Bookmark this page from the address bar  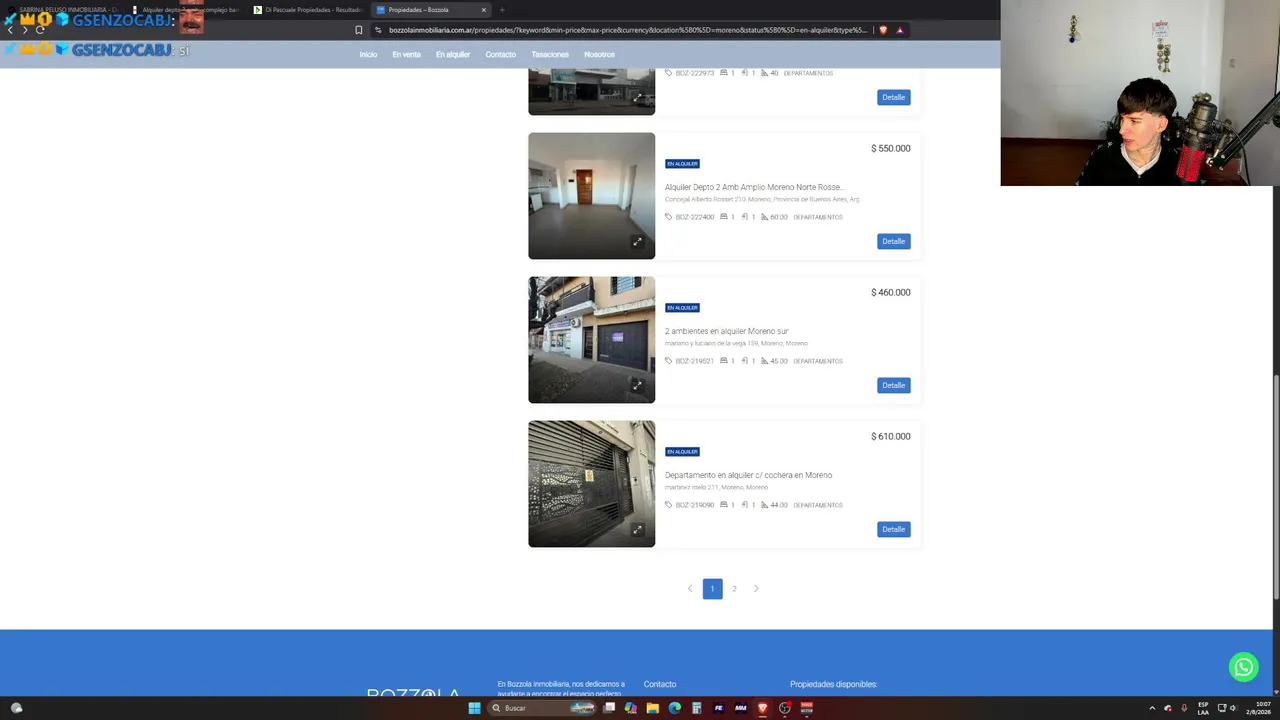(x=359, y=30)
